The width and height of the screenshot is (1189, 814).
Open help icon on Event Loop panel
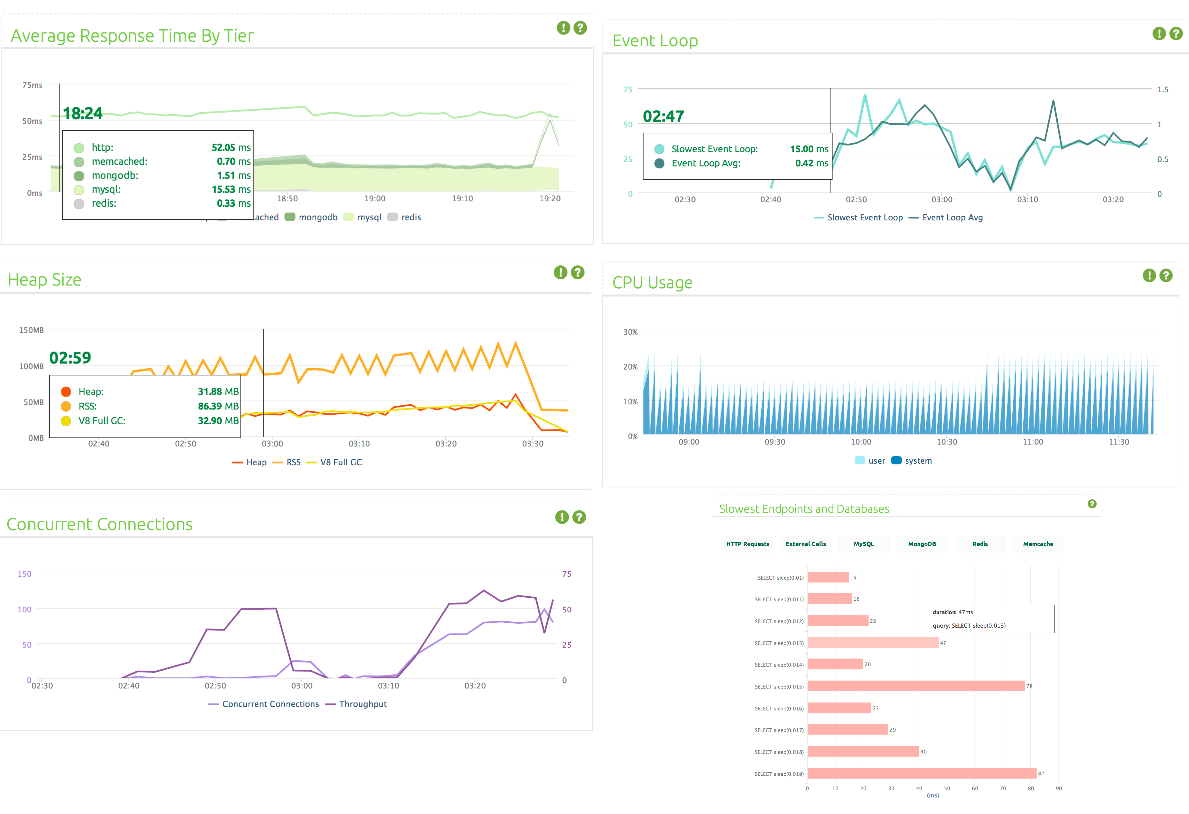tap(1176, 33)
